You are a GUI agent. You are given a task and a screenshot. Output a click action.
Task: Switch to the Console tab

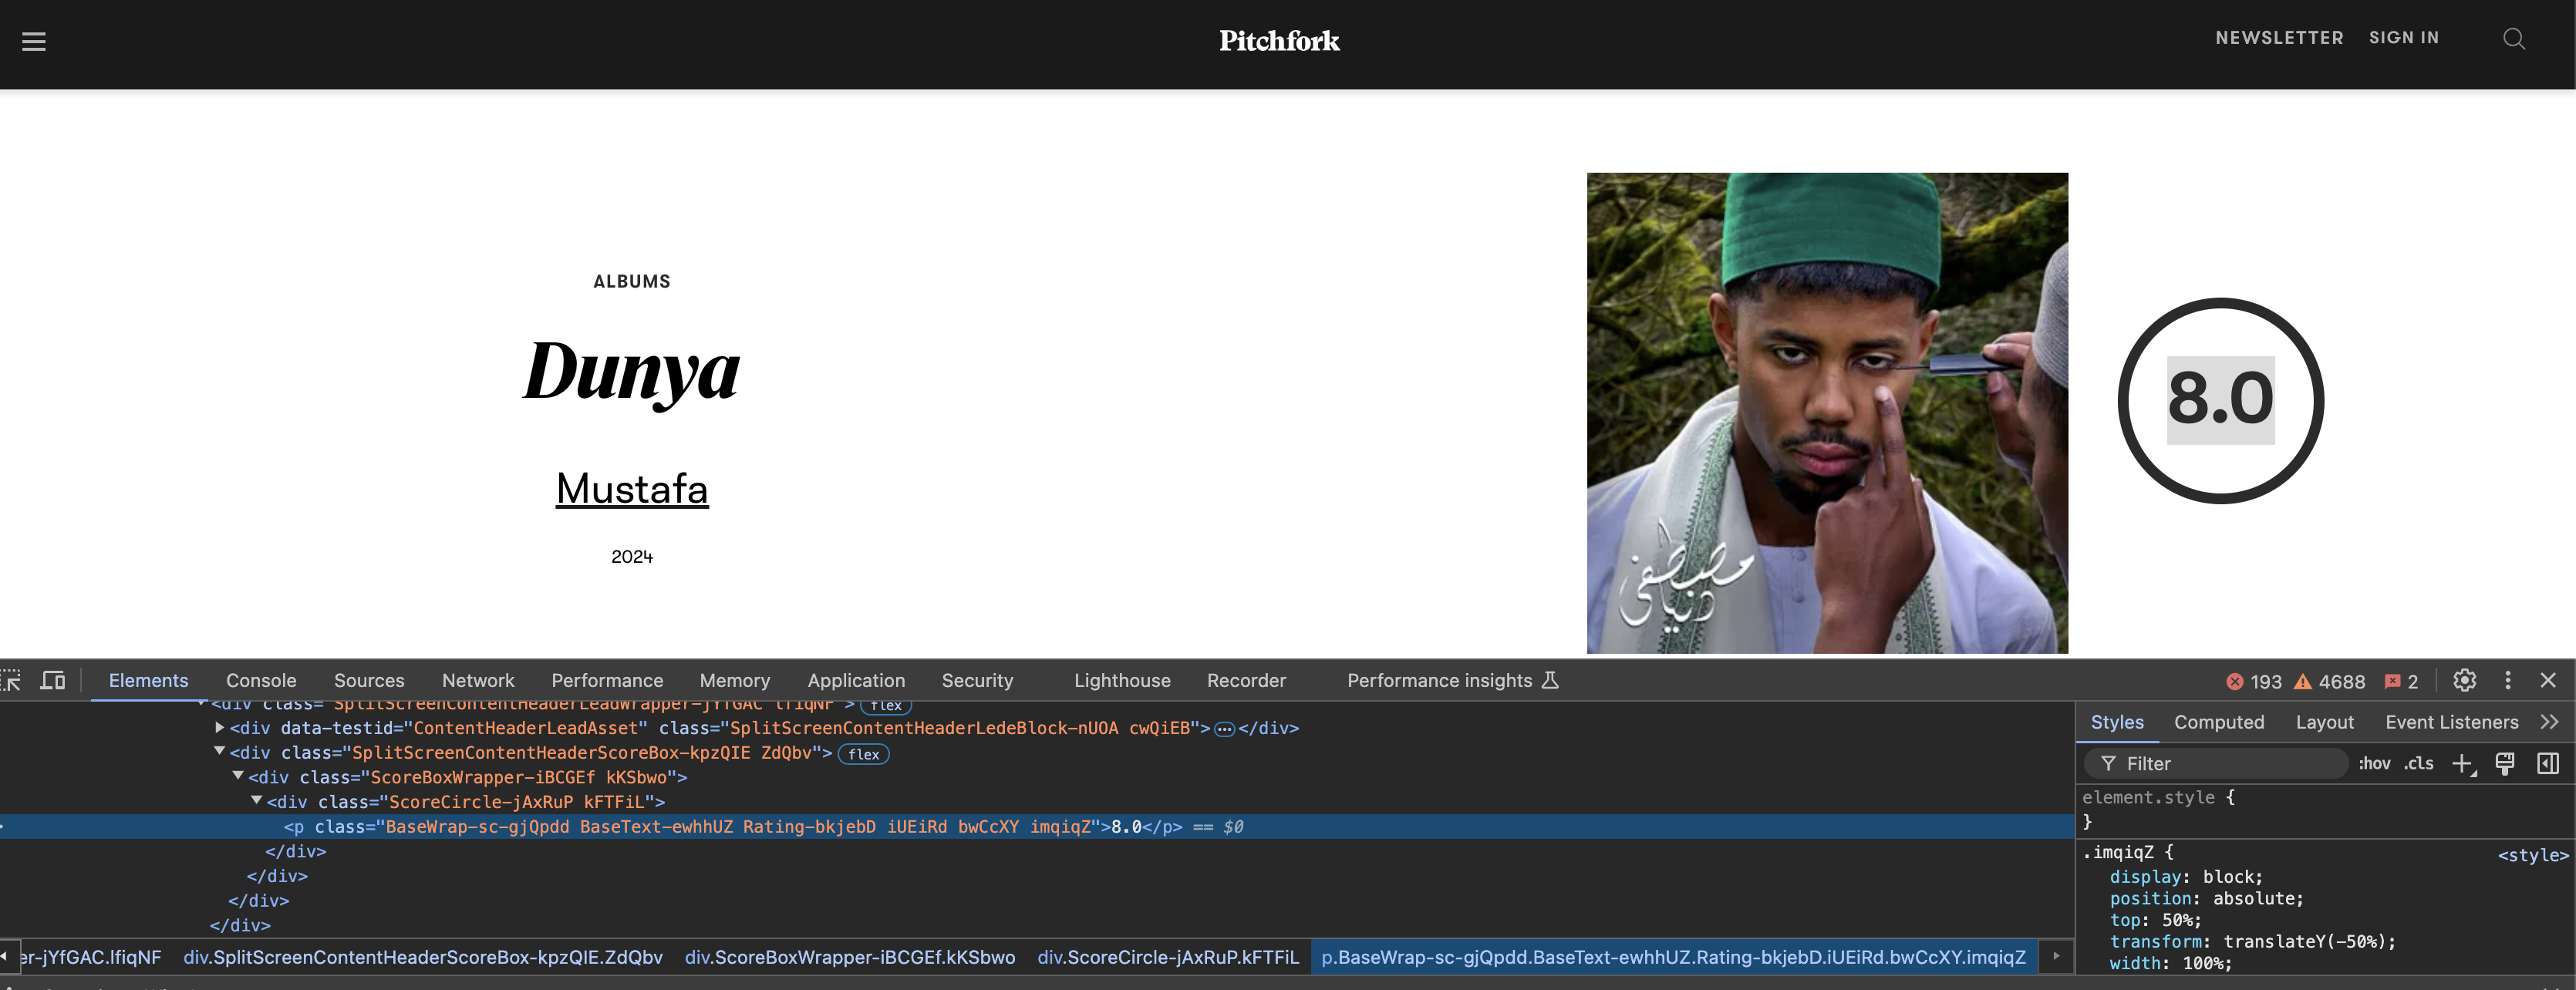tap(261, 681)
